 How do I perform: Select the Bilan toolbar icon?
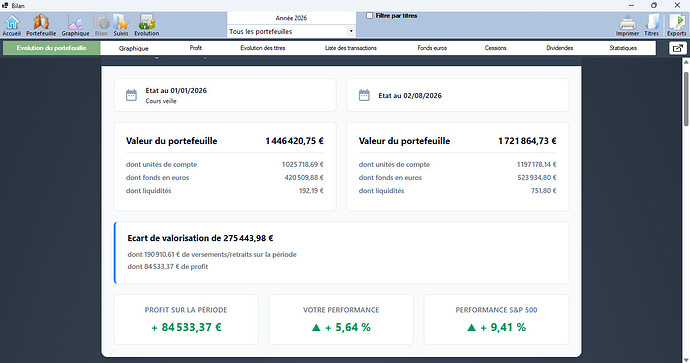point(101,25)
